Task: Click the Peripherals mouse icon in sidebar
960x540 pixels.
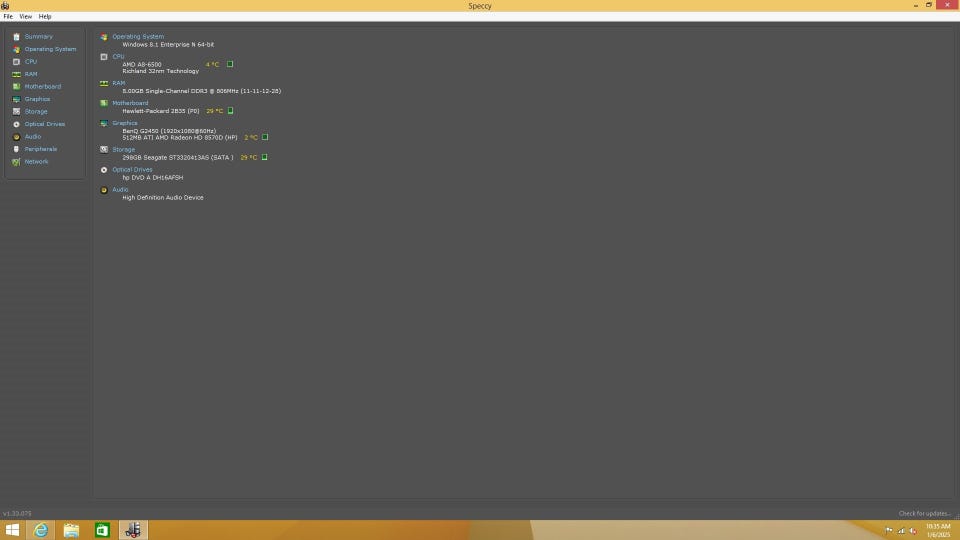Action: 17,149
